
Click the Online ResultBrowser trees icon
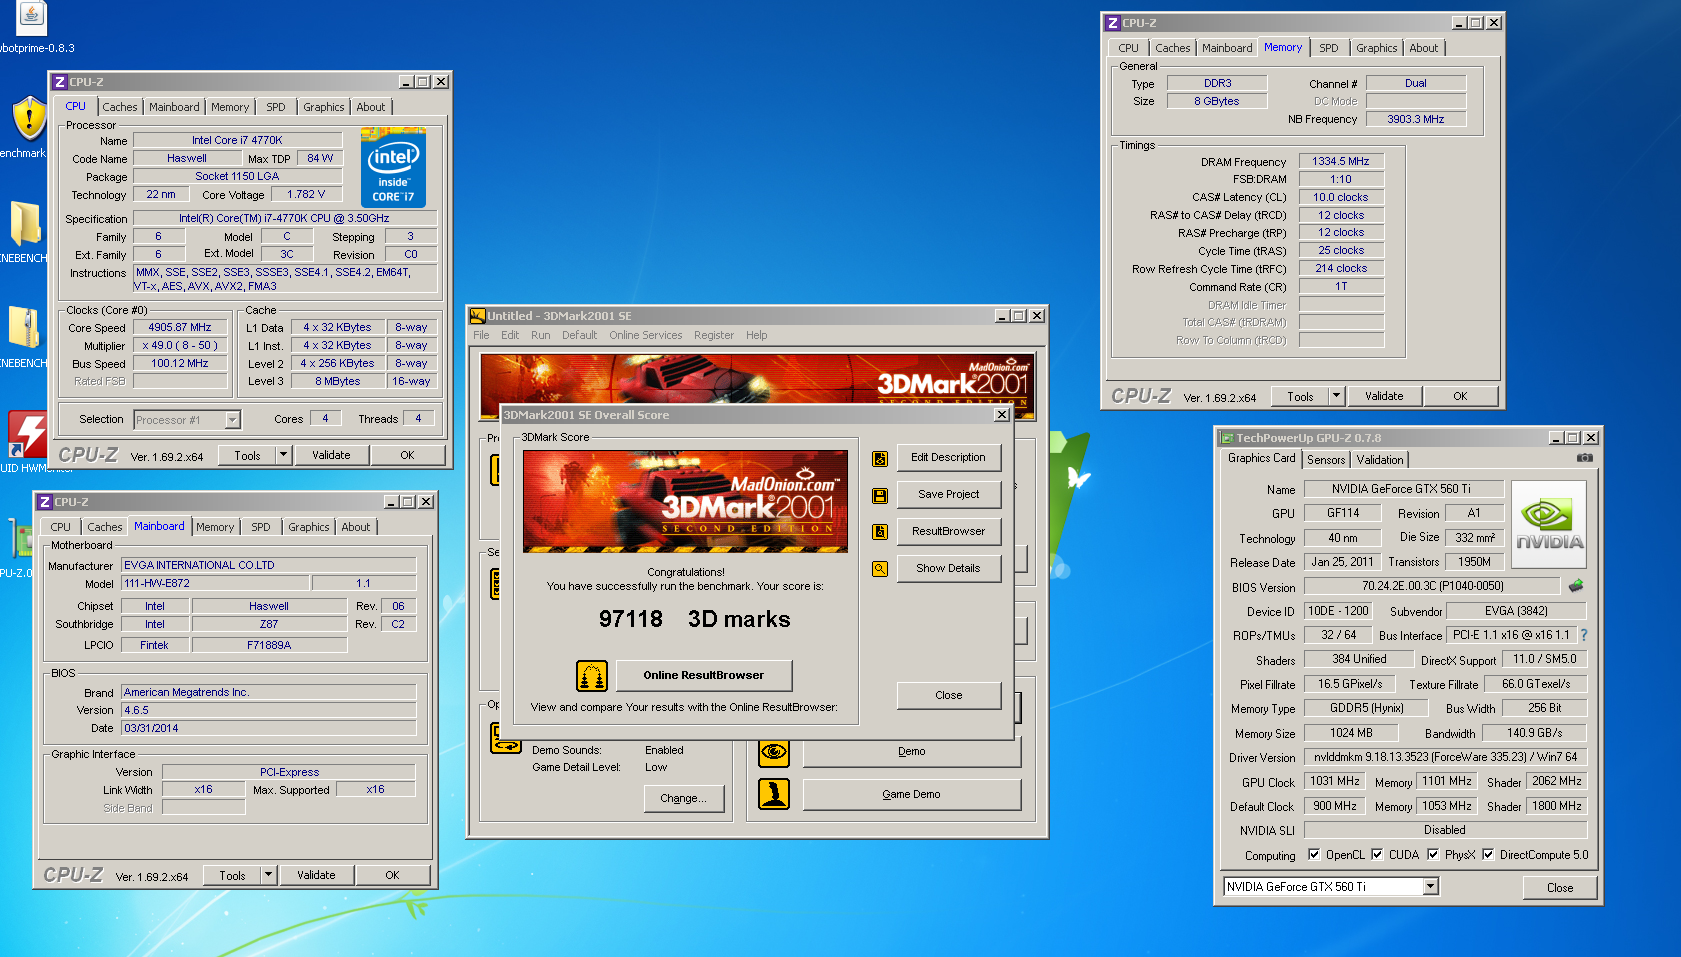[592, 676]
